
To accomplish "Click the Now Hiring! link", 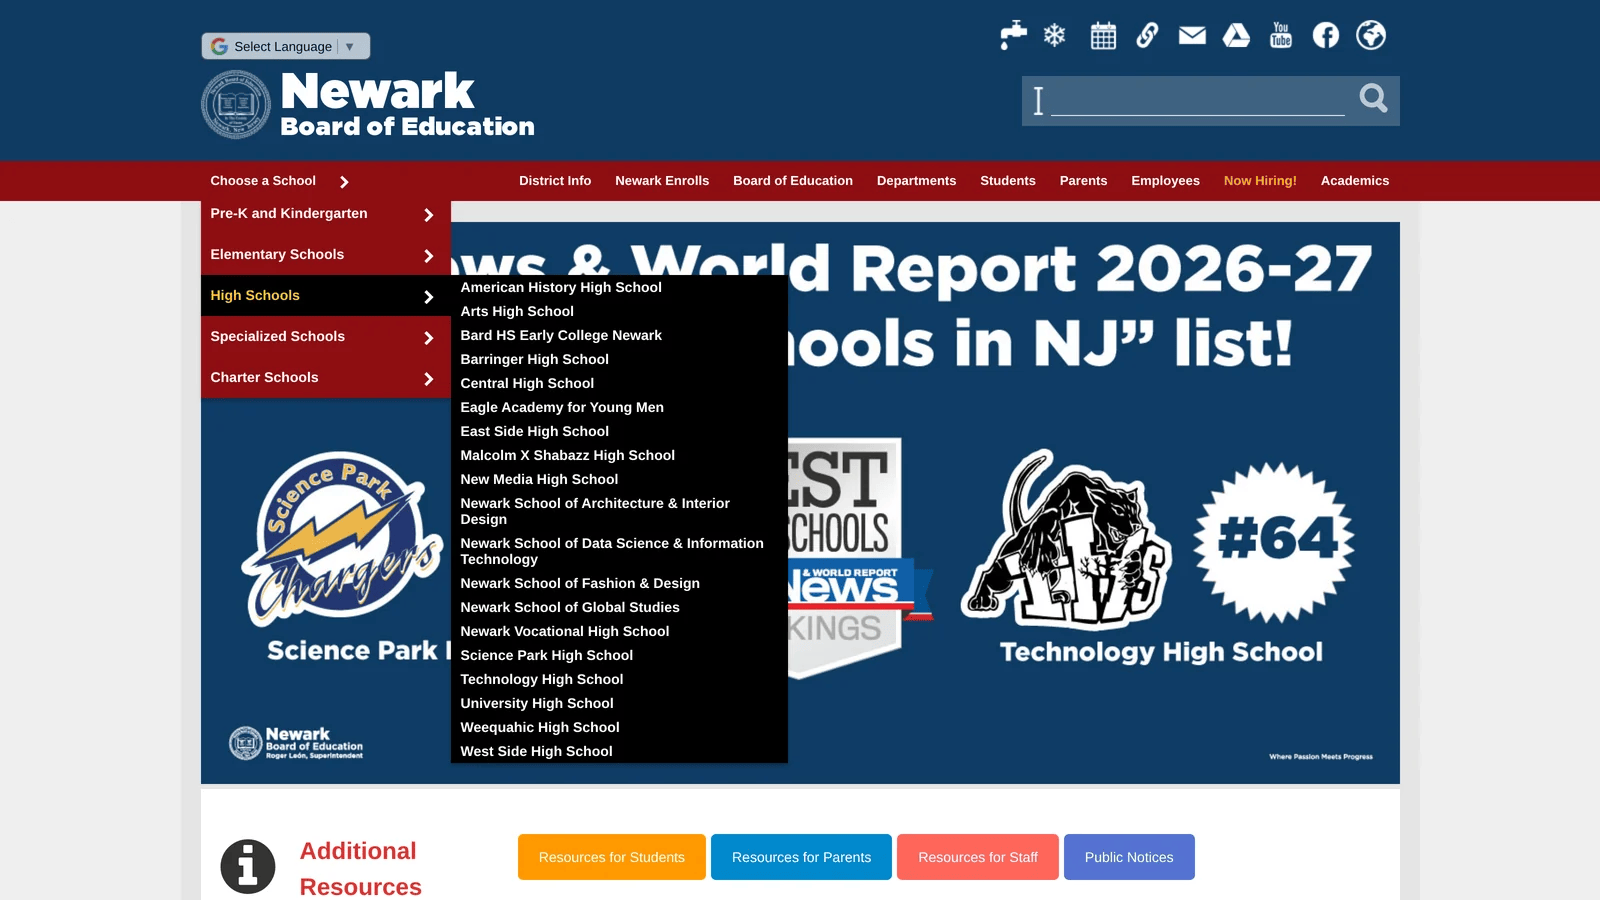I will pyautogui.click(x=1260, y=181).
